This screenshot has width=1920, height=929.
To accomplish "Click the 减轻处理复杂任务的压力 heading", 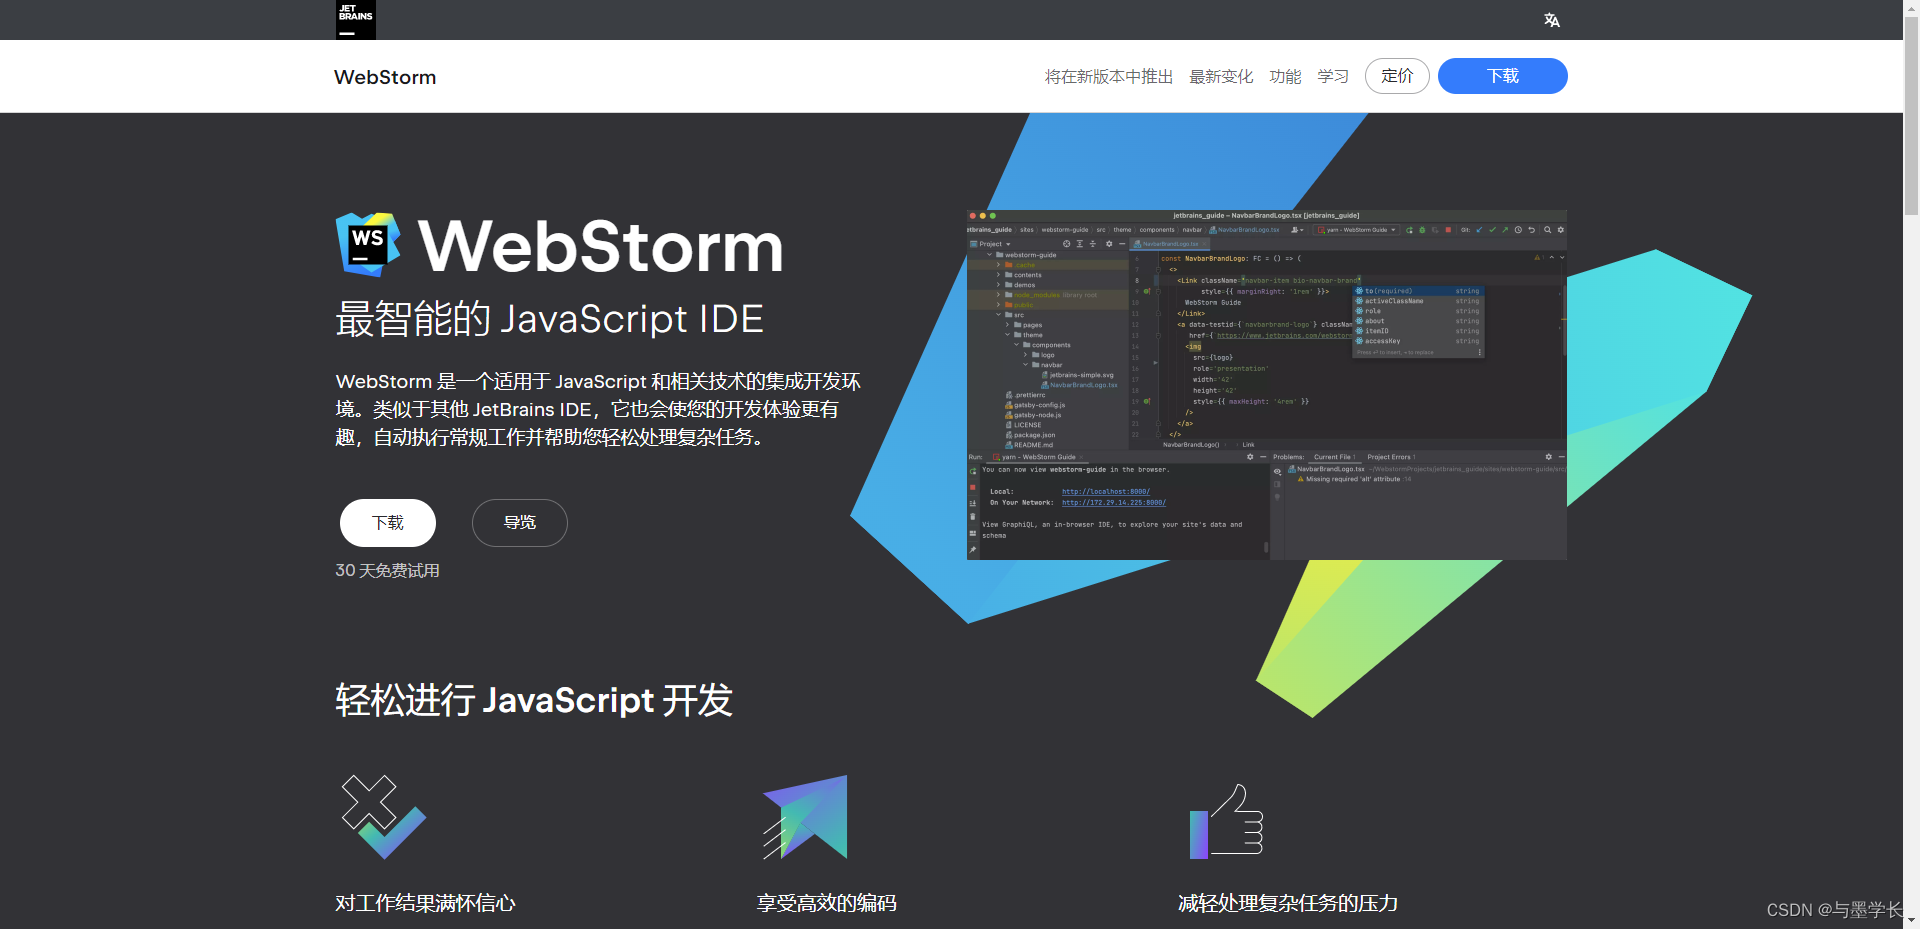I will [1288, 903].
